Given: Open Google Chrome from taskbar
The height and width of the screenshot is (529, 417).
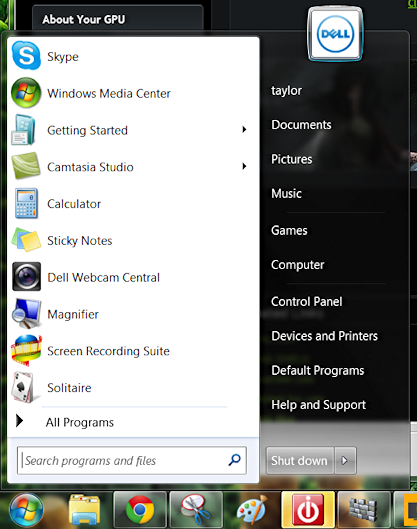Looking at the screenshot, I should (140, 510).
